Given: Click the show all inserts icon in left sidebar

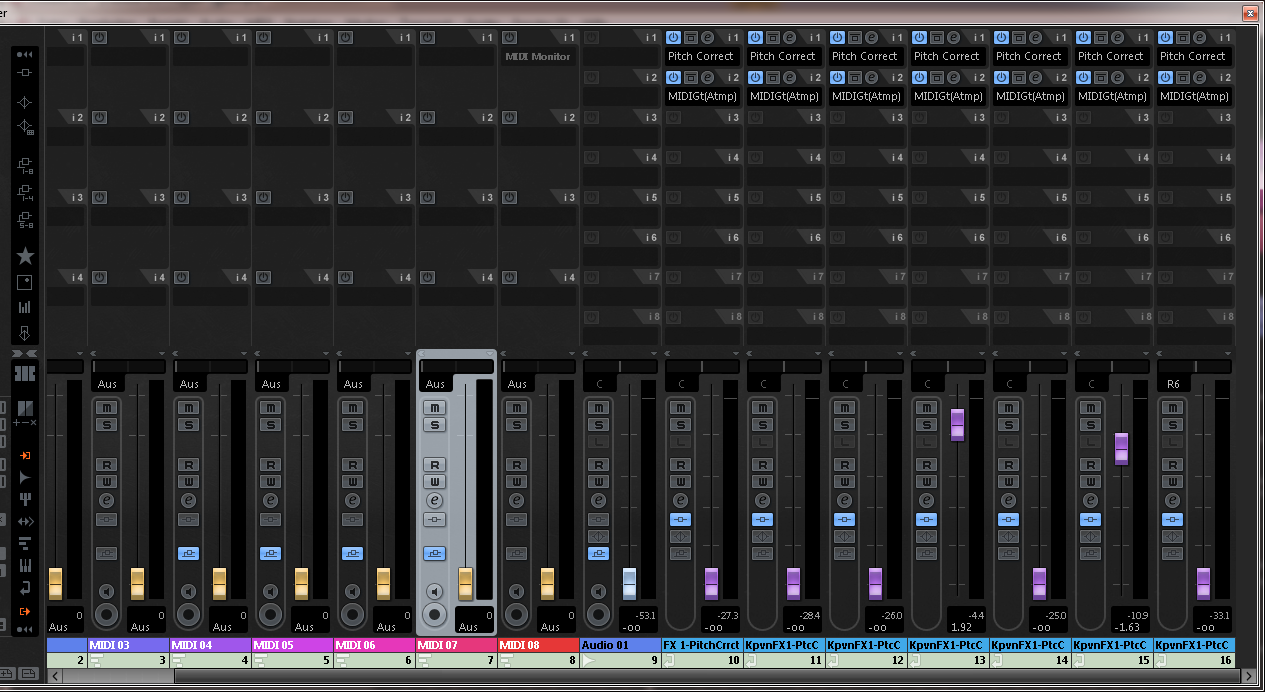Looking at the screenshot, I should (x=25, y=73).
